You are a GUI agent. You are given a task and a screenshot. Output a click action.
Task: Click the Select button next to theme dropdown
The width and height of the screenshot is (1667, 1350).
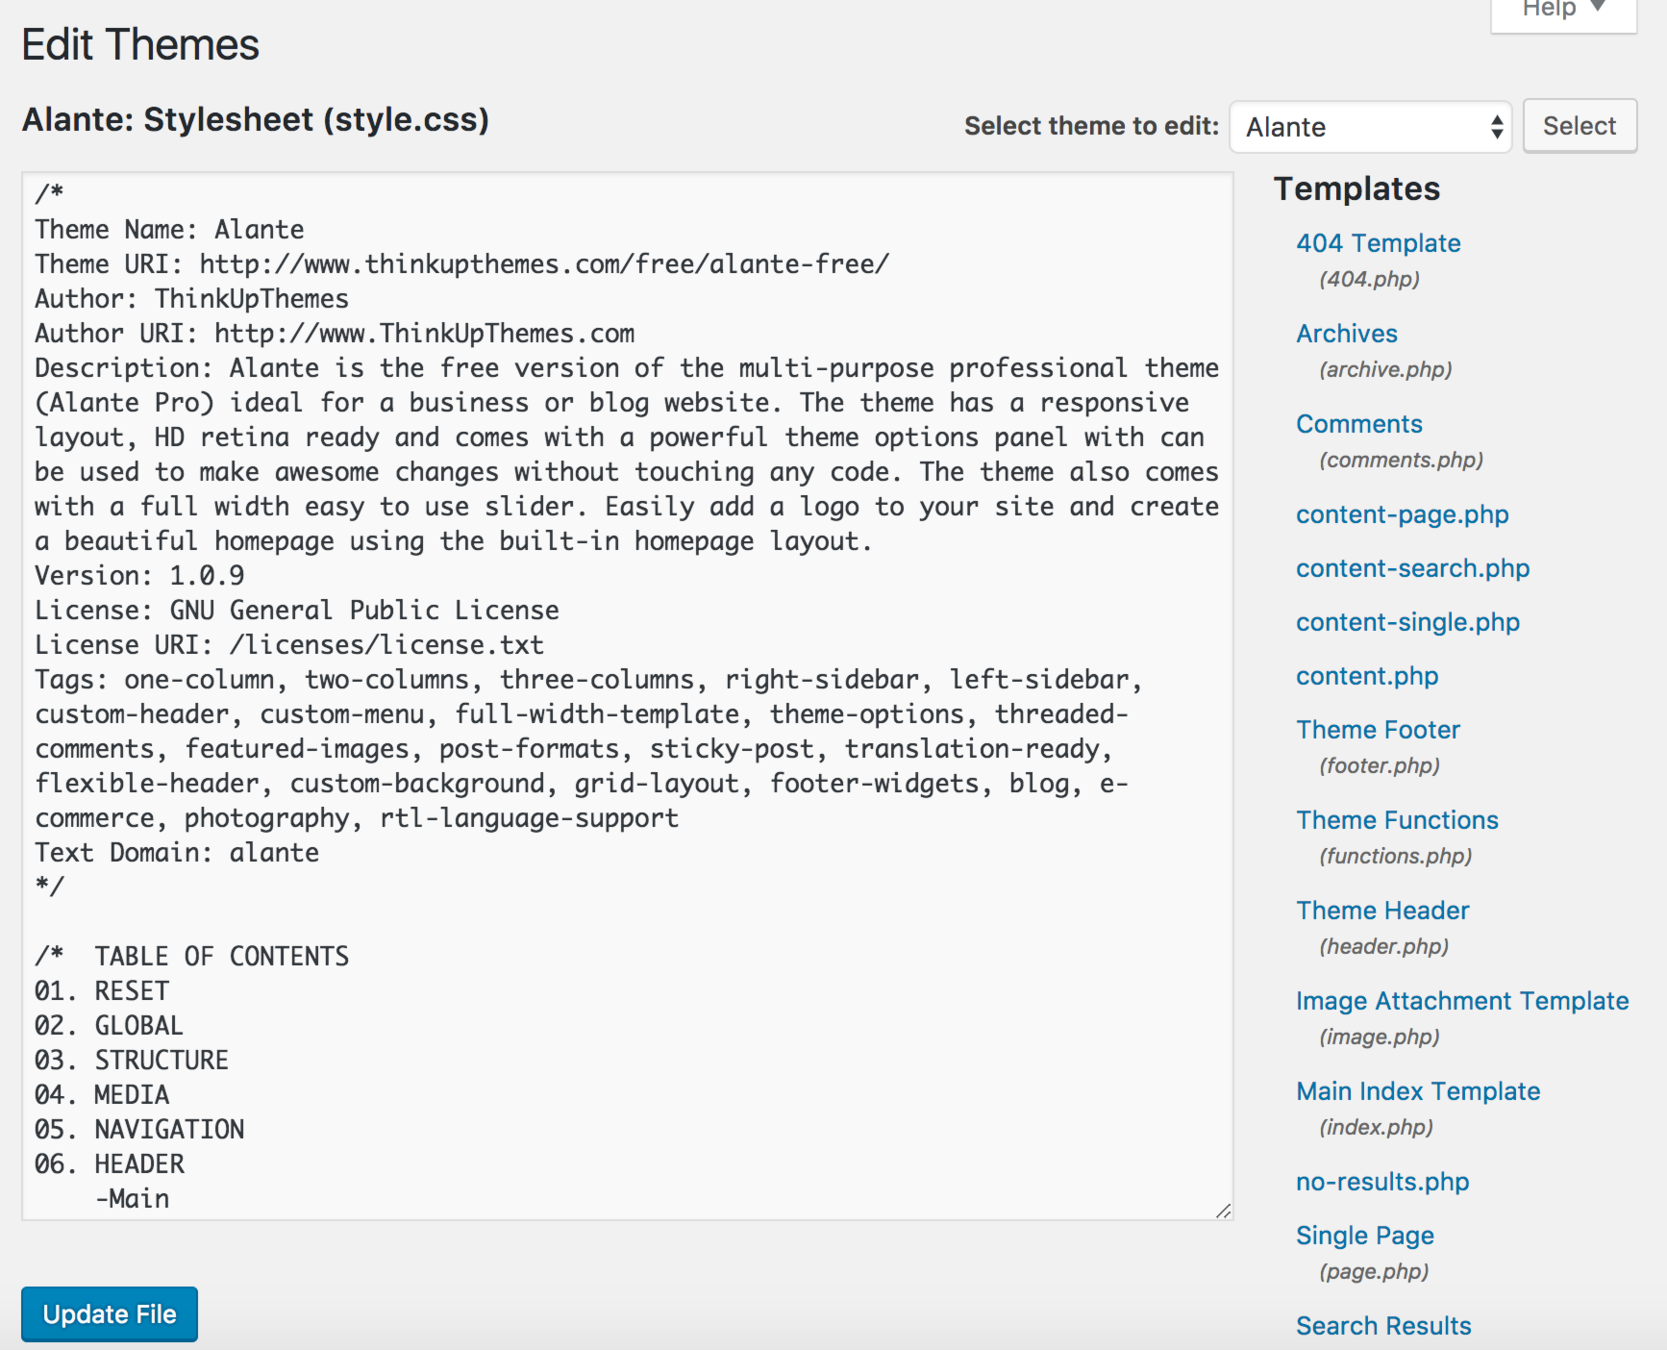(x=1579, y=126)
